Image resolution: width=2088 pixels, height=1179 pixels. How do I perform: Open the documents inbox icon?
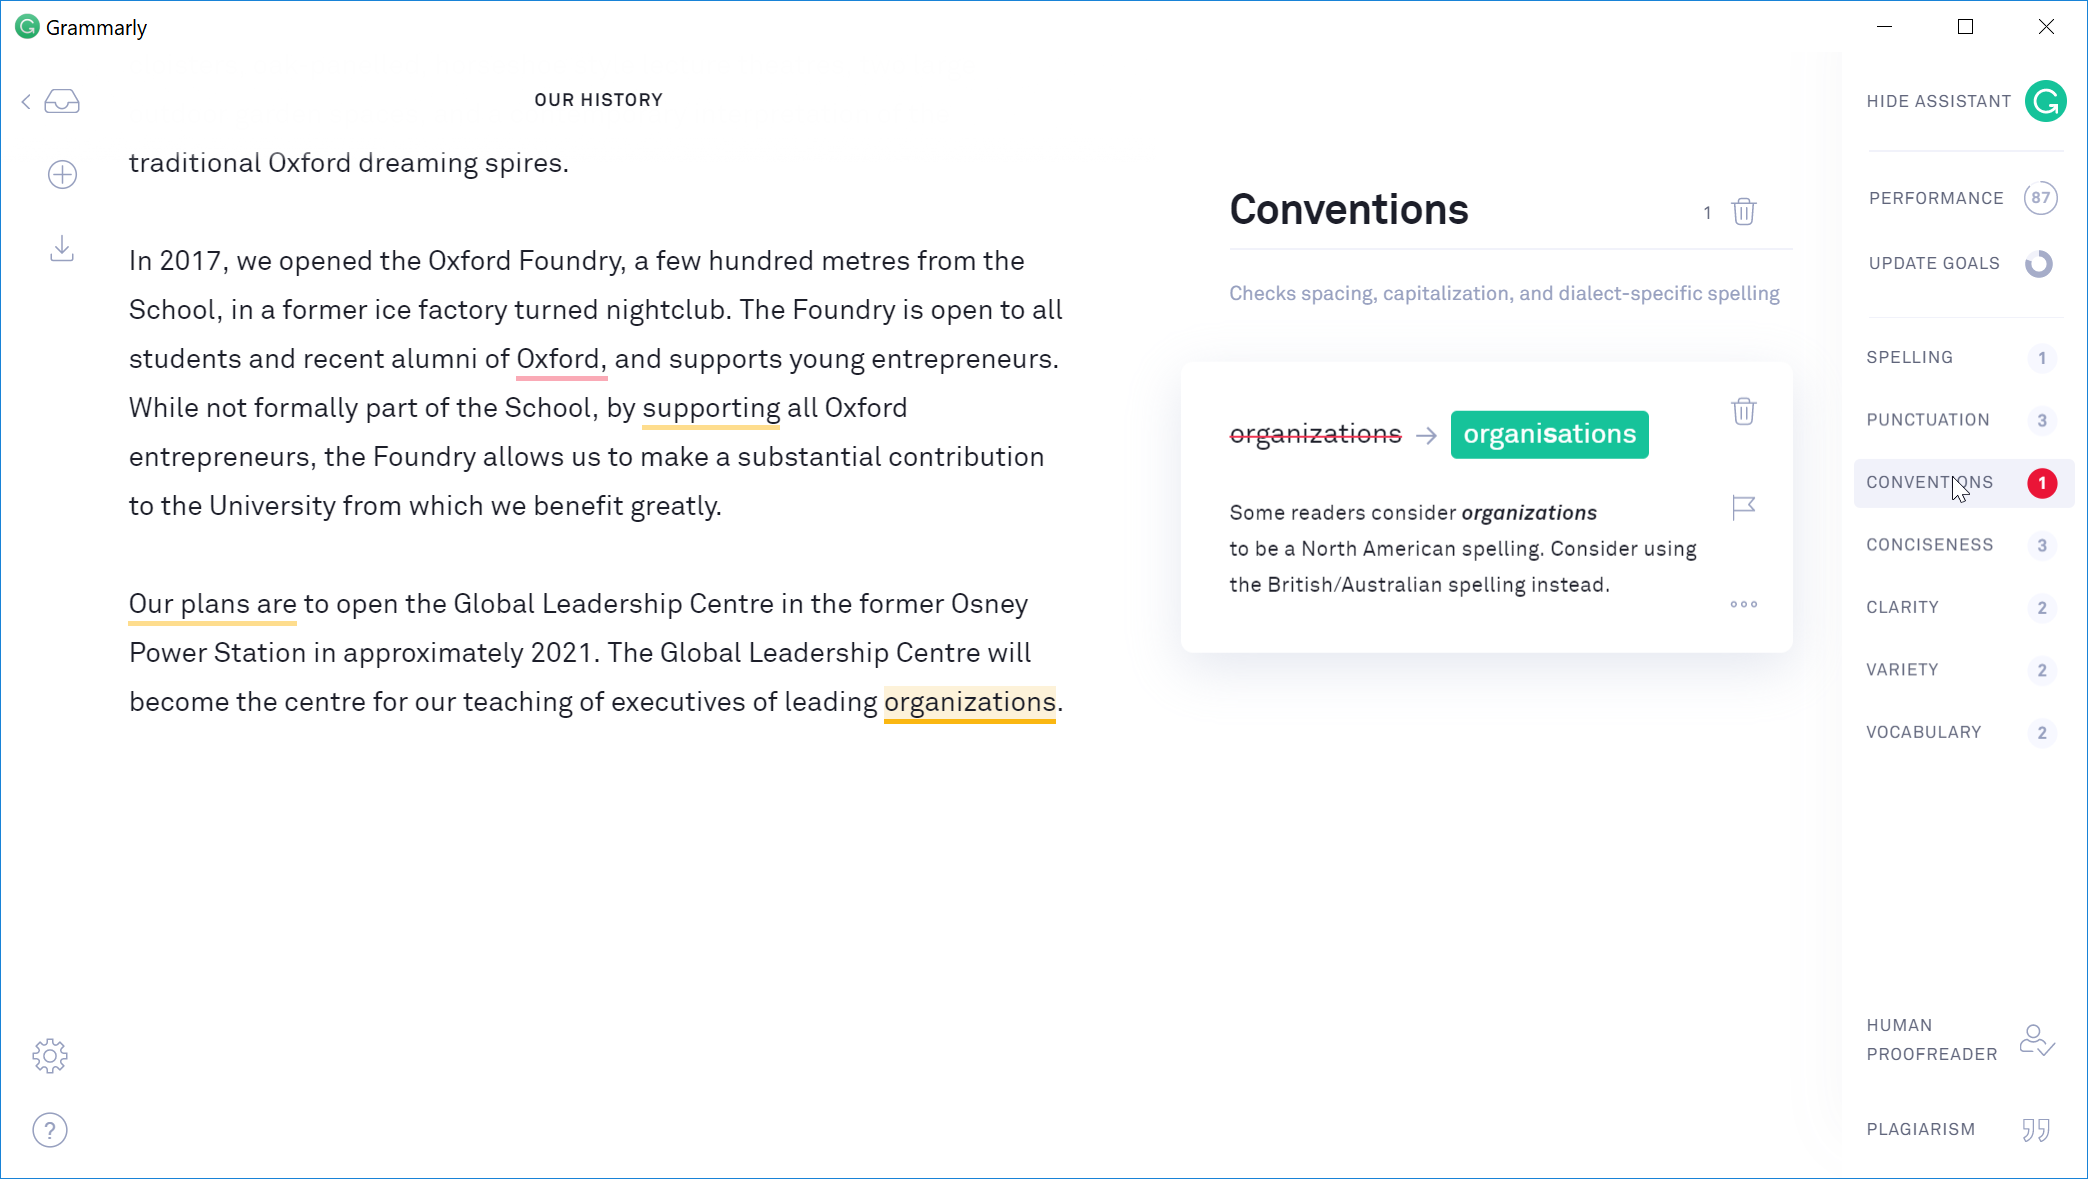[x=62, y=101]
